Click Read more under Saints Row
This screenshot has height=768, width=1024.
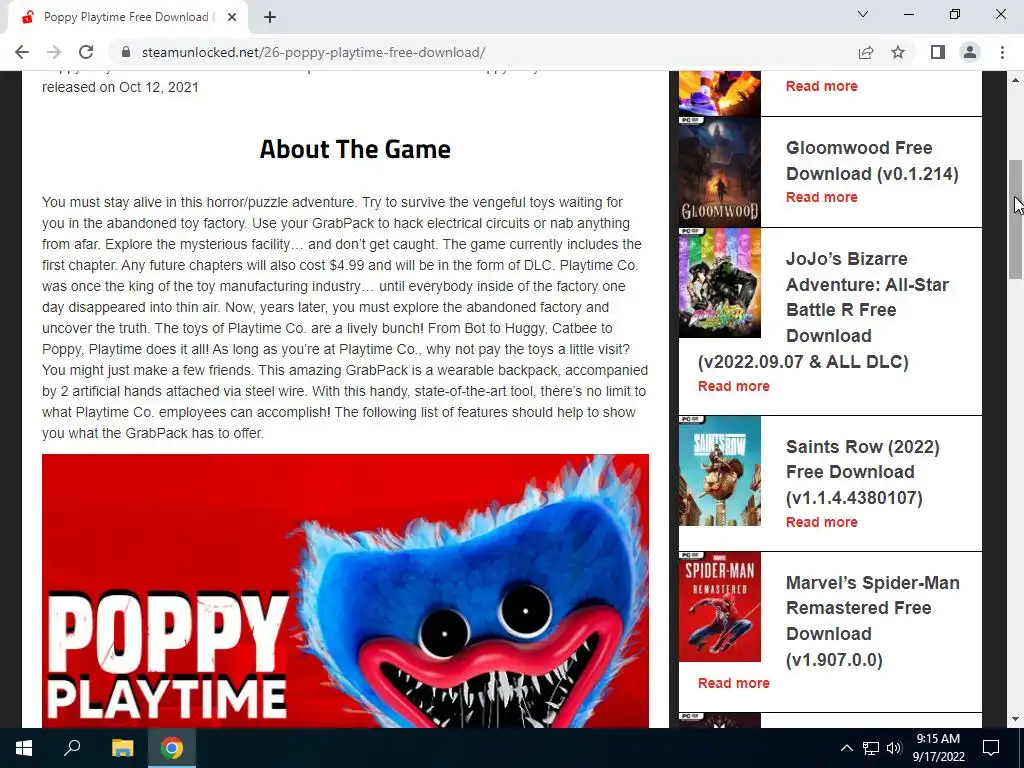tap(822, 522)
